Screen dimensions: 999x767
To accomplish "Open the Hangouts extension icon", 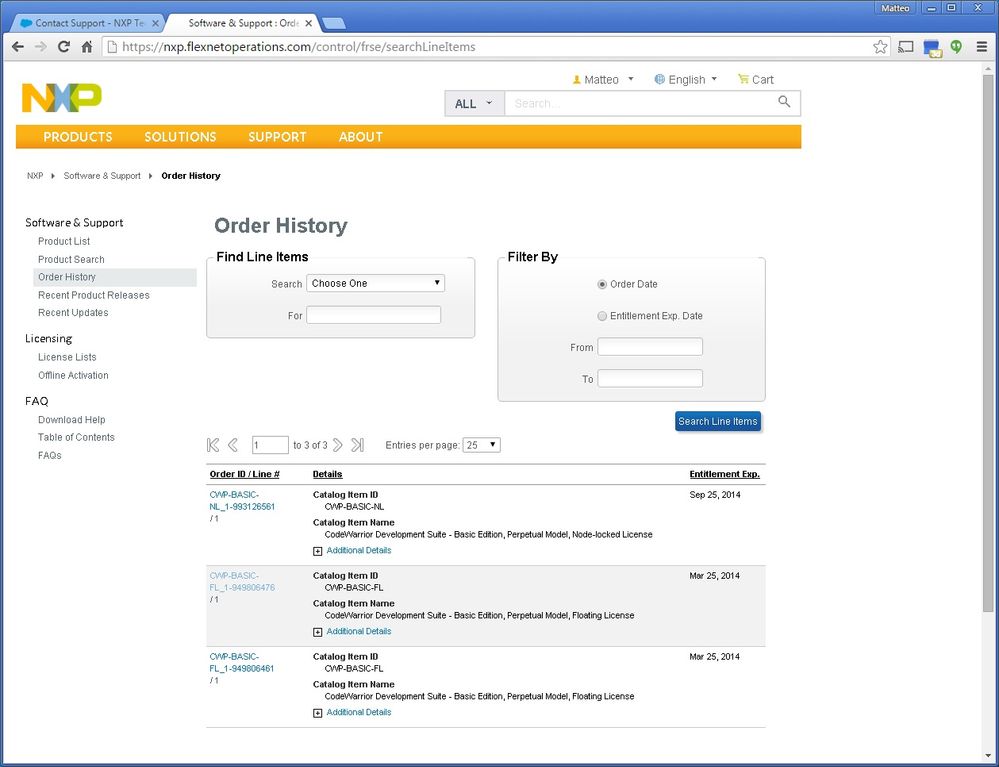I will [956, 47].
